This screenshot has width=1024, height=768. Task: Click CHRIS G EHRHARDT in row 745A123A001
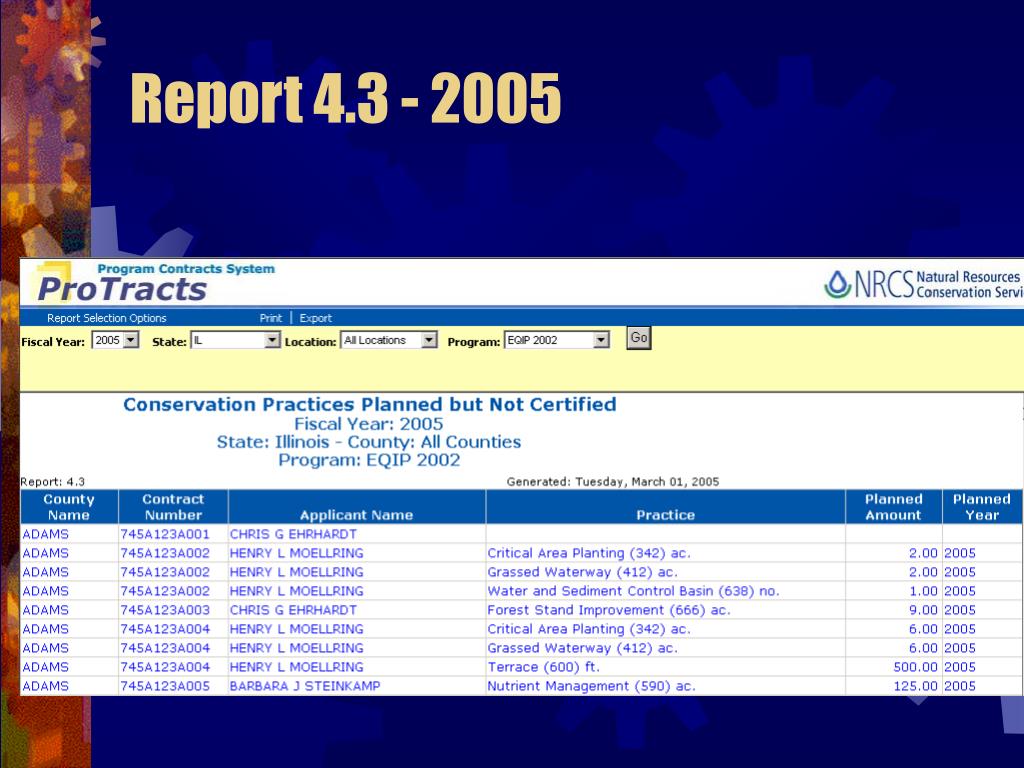293,534
